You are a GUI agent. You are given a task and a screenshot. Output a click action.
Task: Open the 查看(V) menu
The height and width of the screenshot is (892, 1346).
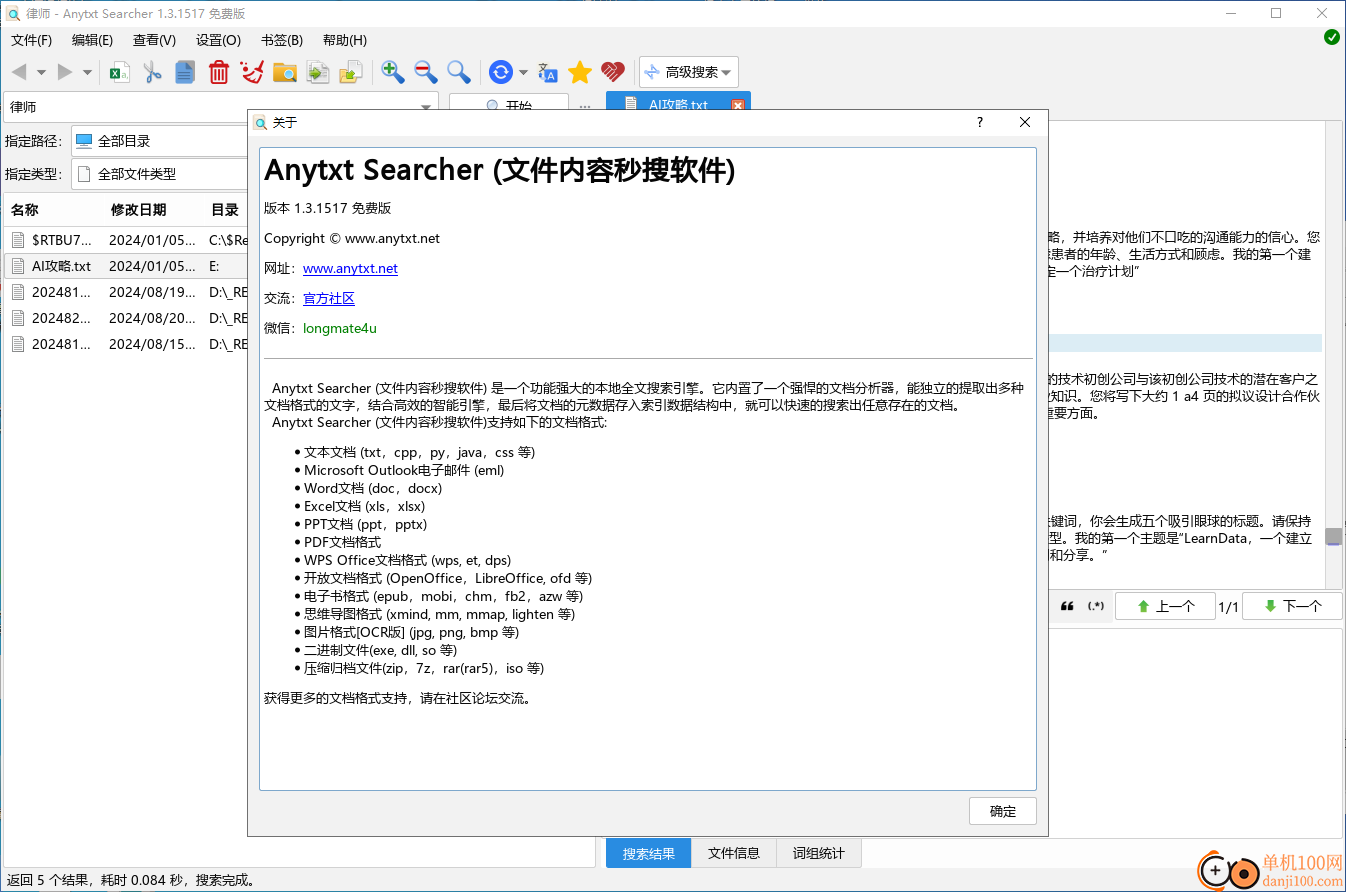[154, 40]
